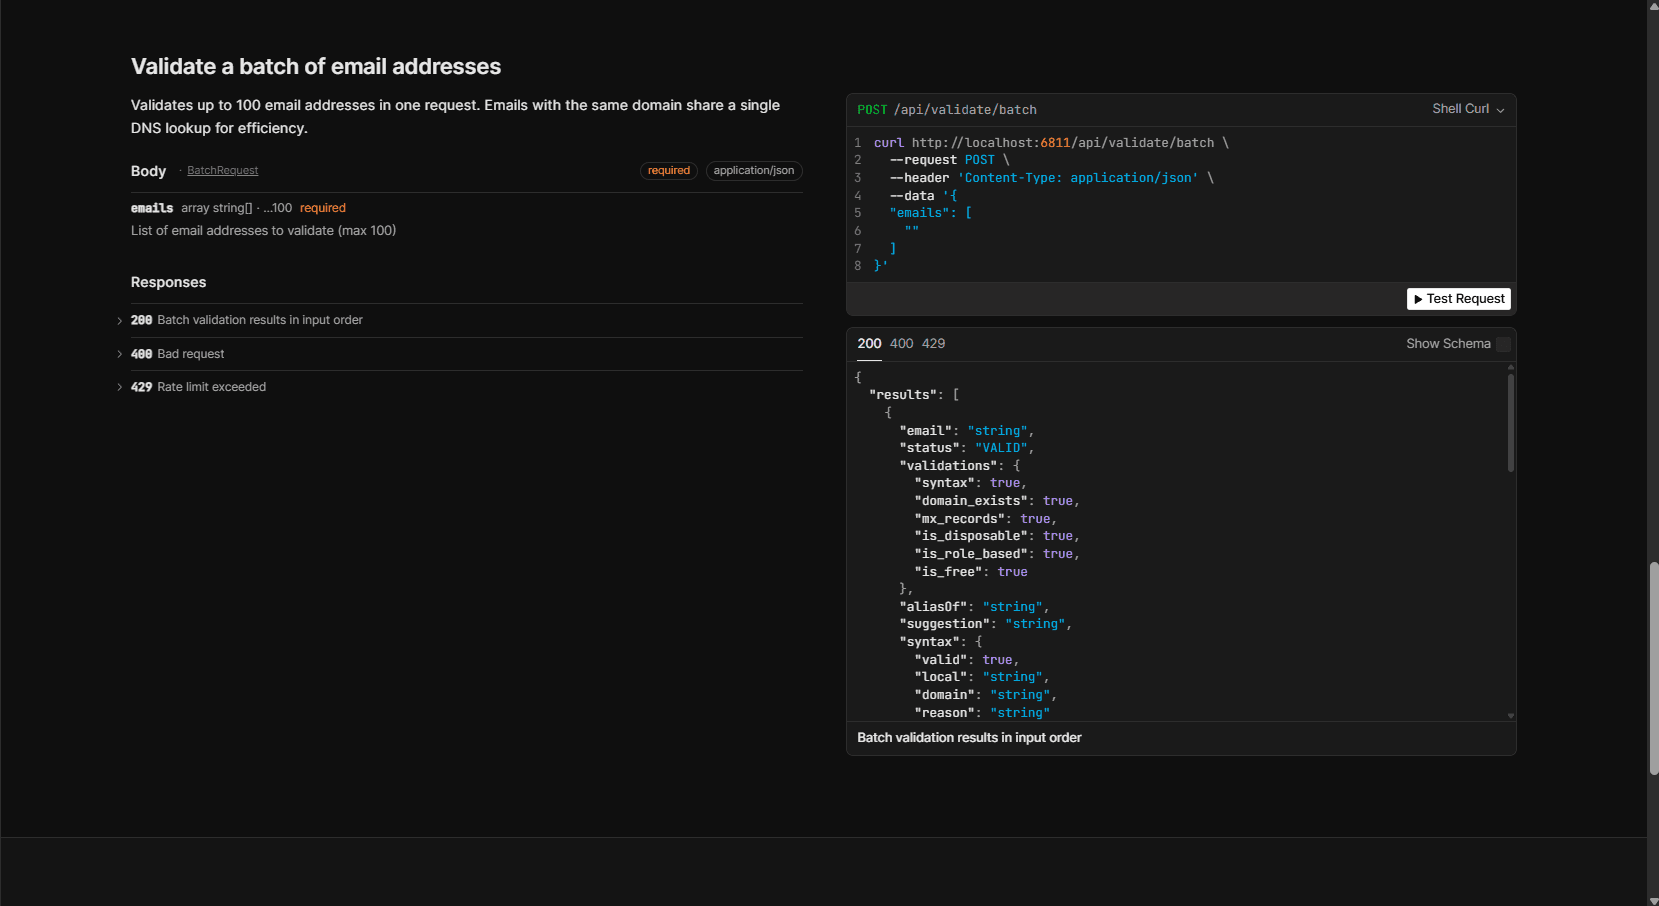
Task: Click the application/json content type badge
Action: point(754,171)
